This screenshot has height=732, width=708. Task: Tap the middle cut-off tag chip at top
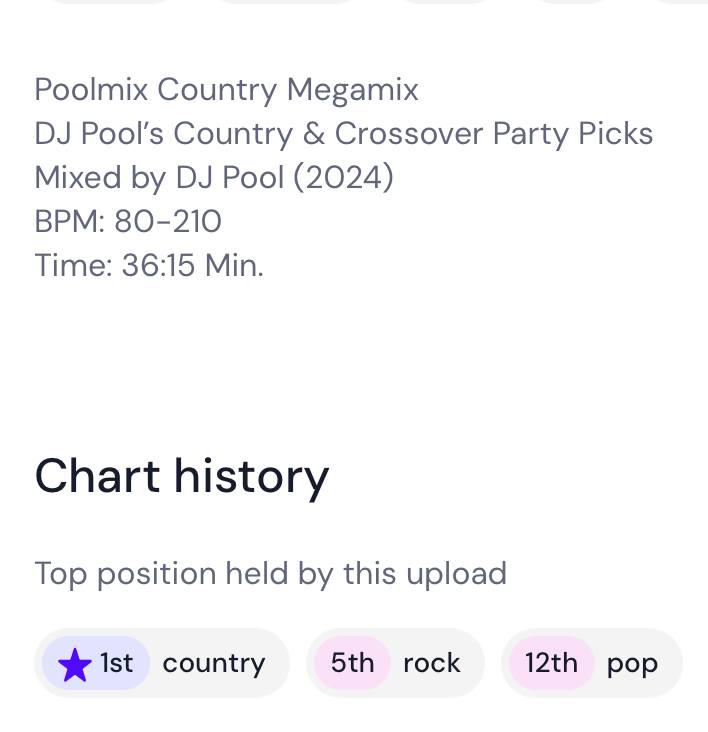[x=446, y=1]
